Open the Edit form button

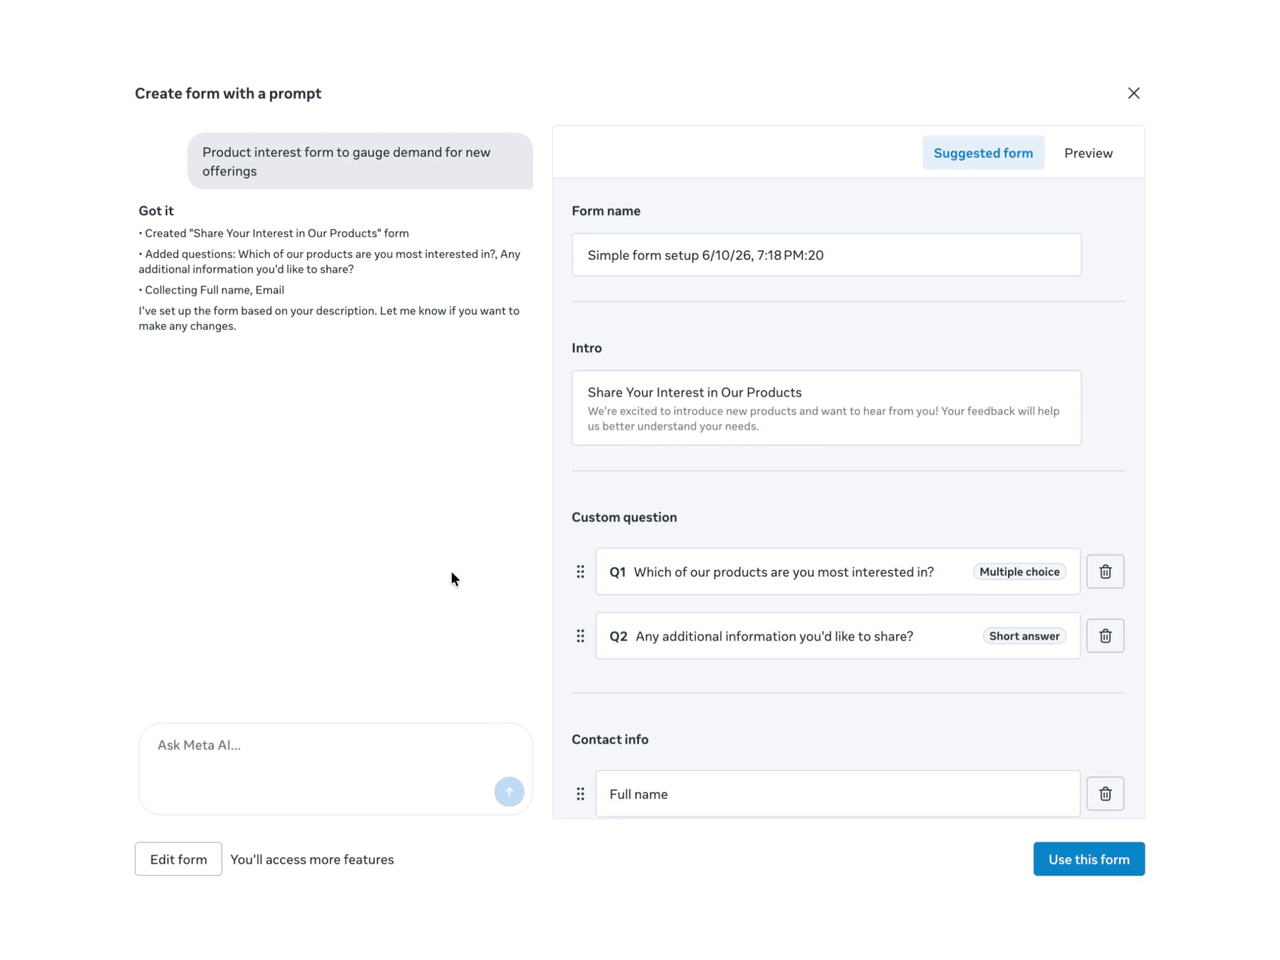(178, 859)
